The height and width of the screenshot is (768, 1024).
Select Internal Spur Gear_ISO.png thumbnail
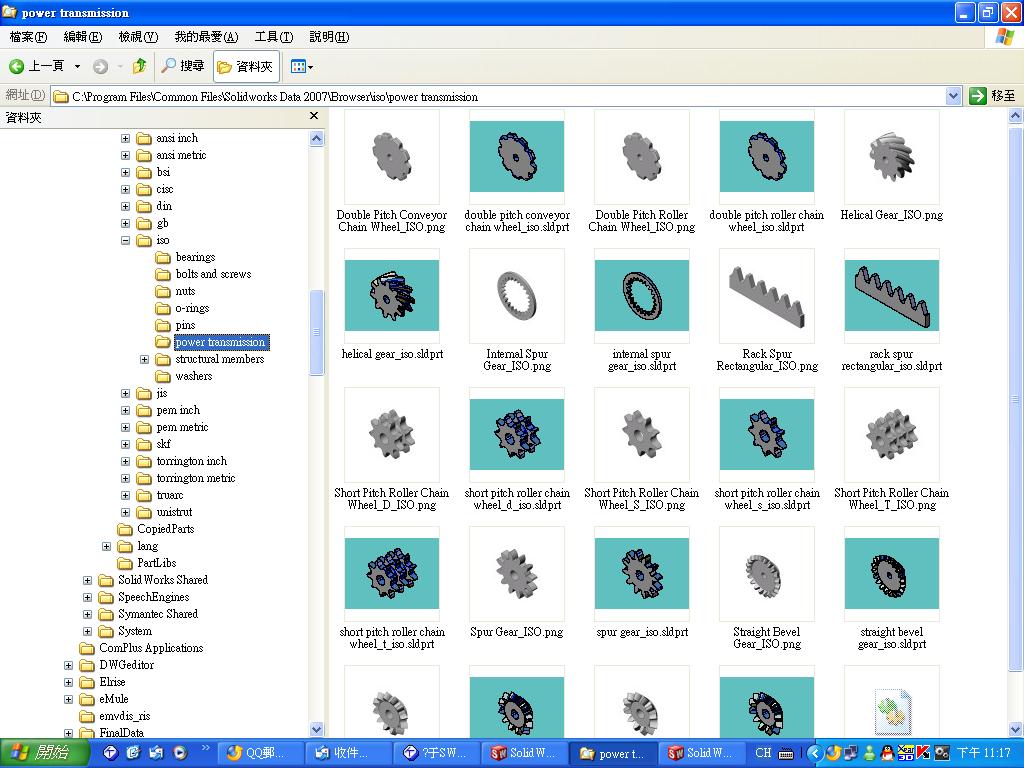point(517,296)
